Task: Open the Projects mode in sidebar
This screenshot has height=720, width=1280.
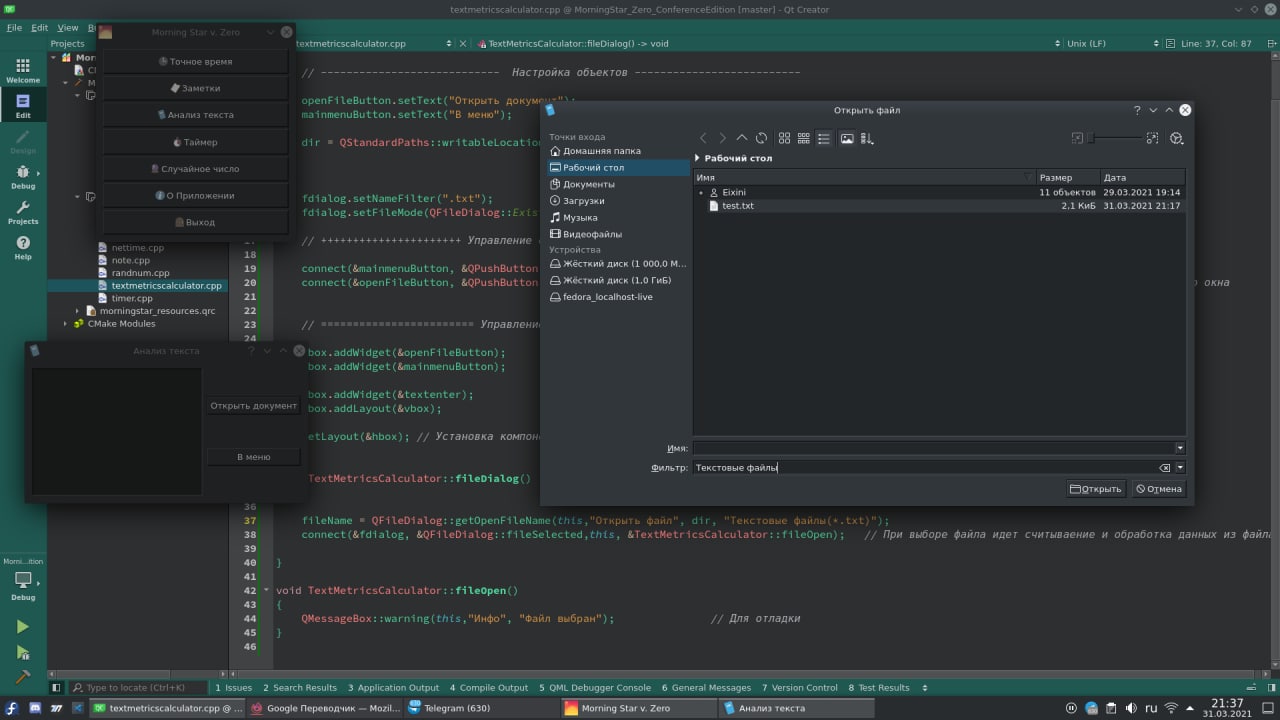Action: pos(22,212)
